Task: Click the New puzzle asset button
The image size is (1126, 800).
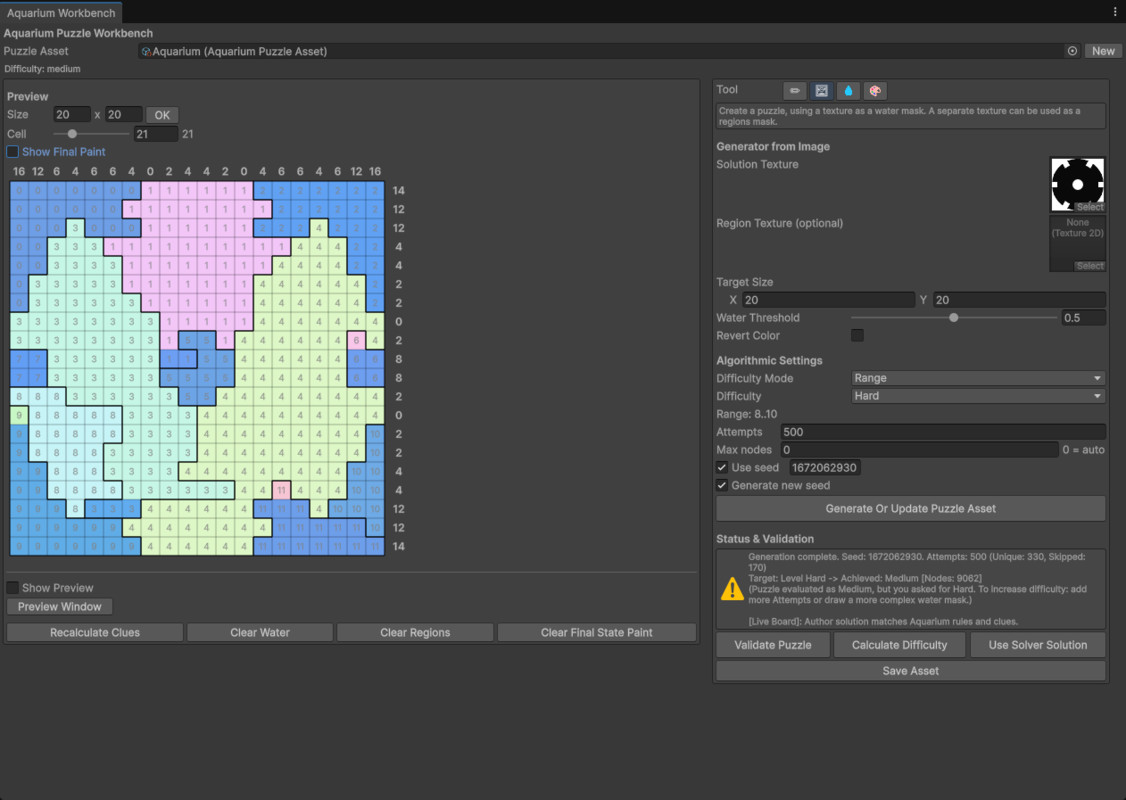Action: pyautogui.click(x=1103, y=51)
